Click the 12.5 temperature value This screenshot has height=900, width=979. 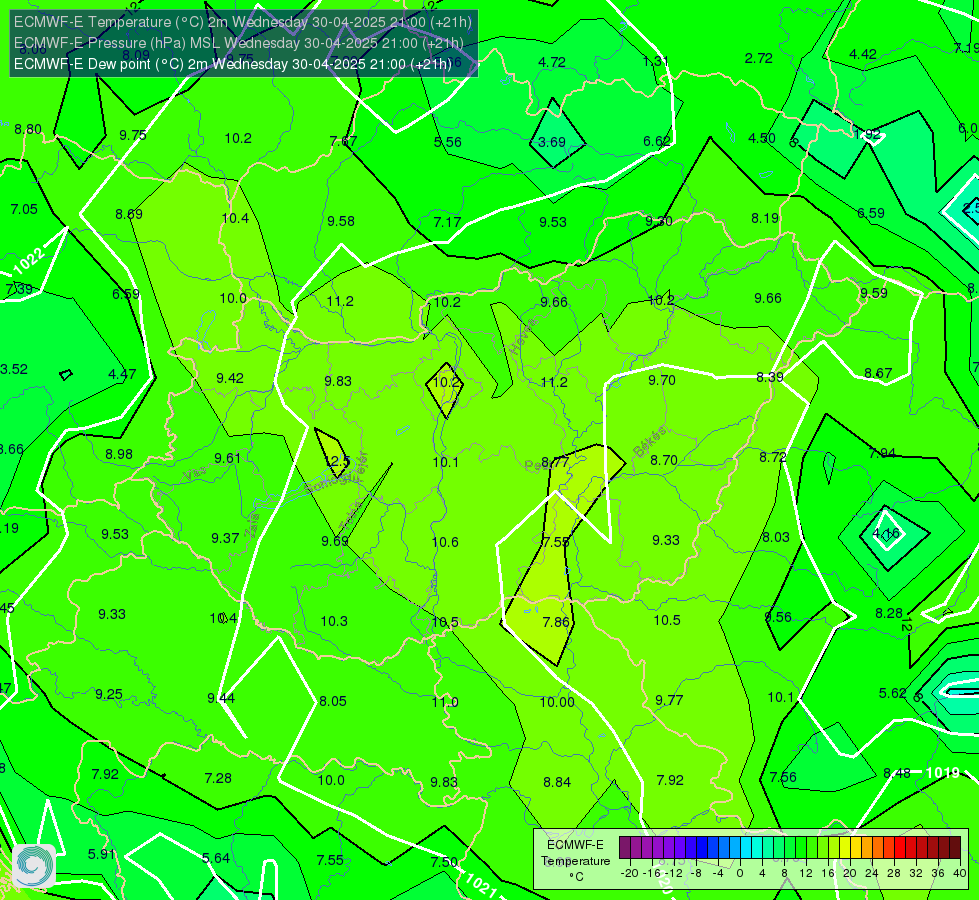tap(338, 462)
